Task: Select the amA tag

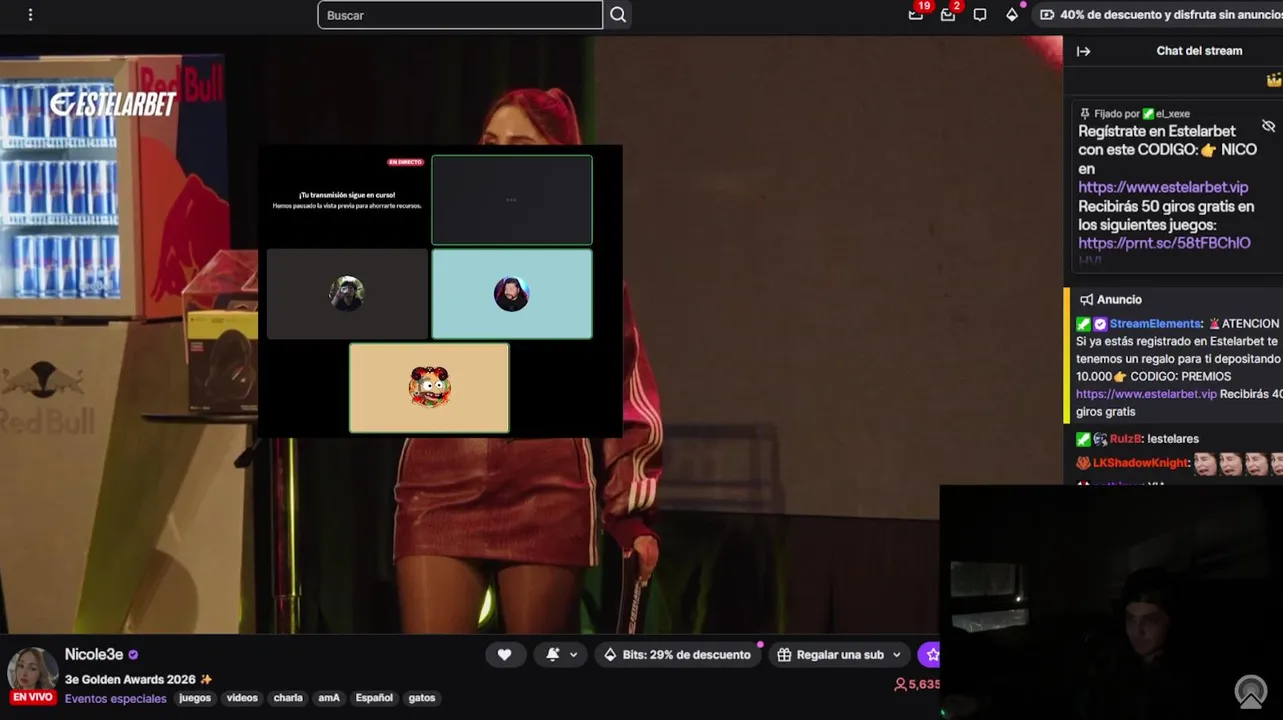Action: [329, 698]
